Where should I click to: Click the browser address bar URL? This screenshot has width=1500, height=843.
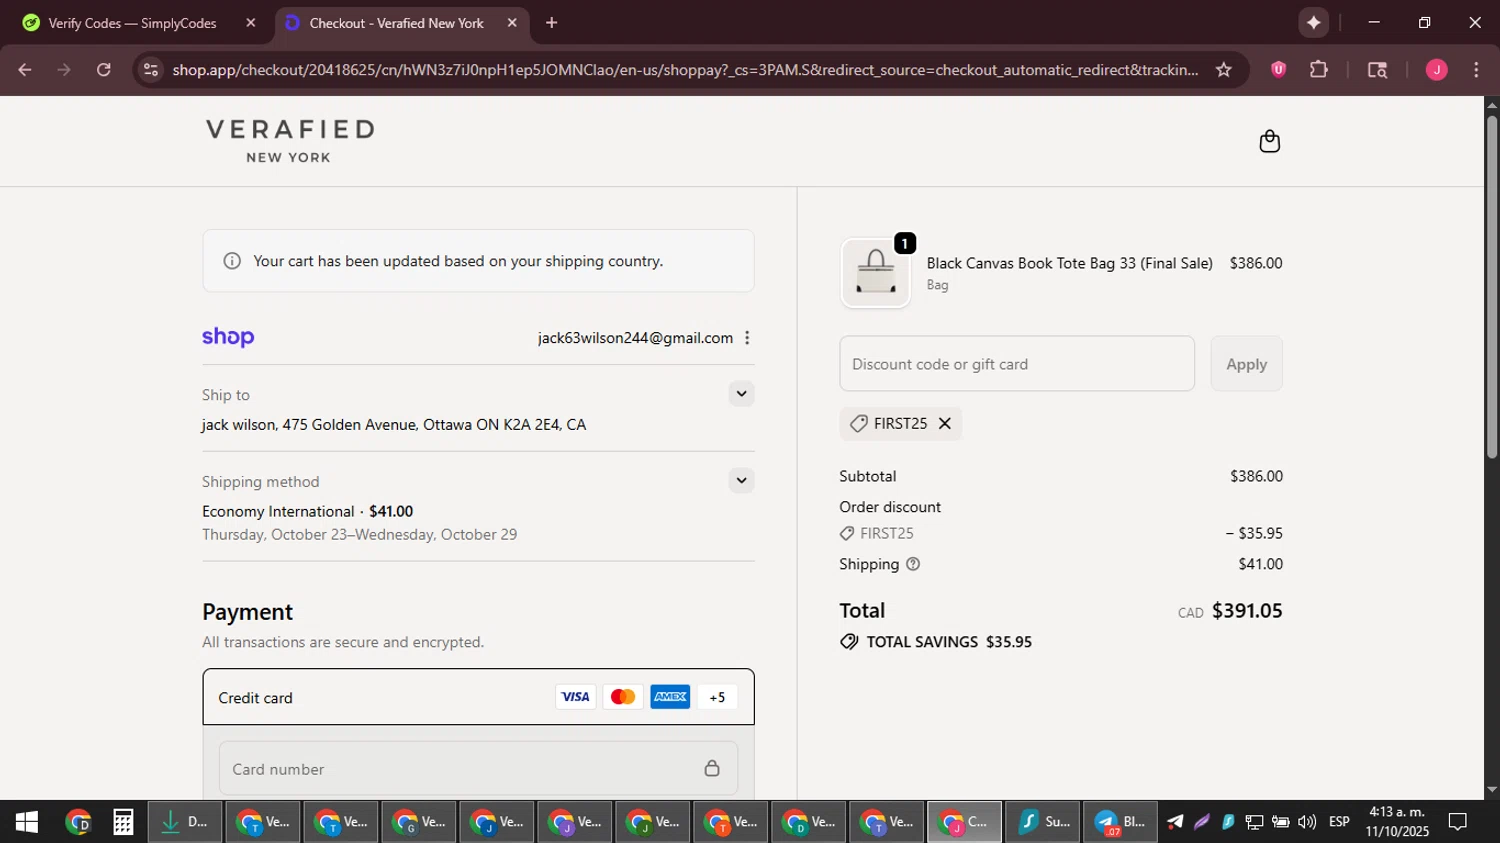685,70
